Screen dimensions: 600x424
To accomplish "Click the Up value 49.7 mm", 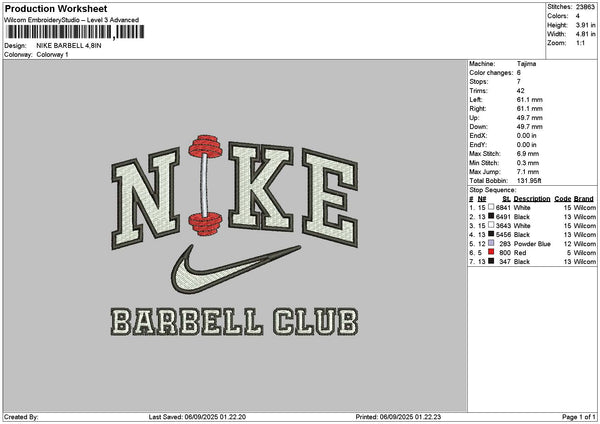I will [530, 118].
